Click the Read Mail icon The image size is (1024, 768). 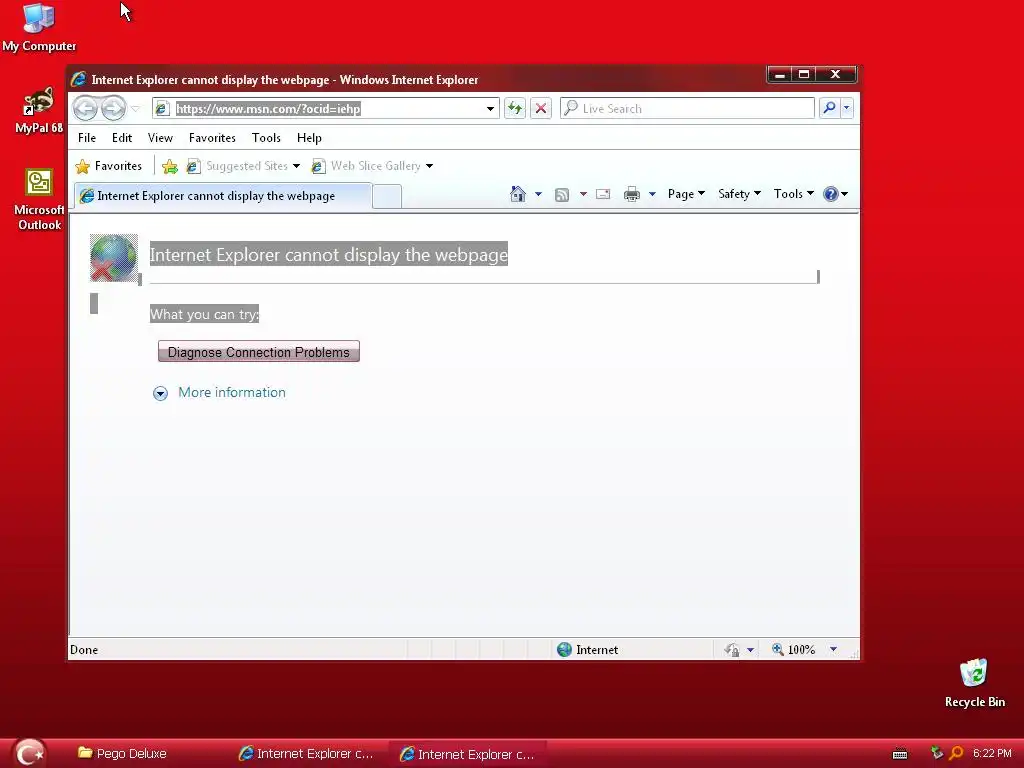pos(603,194)
